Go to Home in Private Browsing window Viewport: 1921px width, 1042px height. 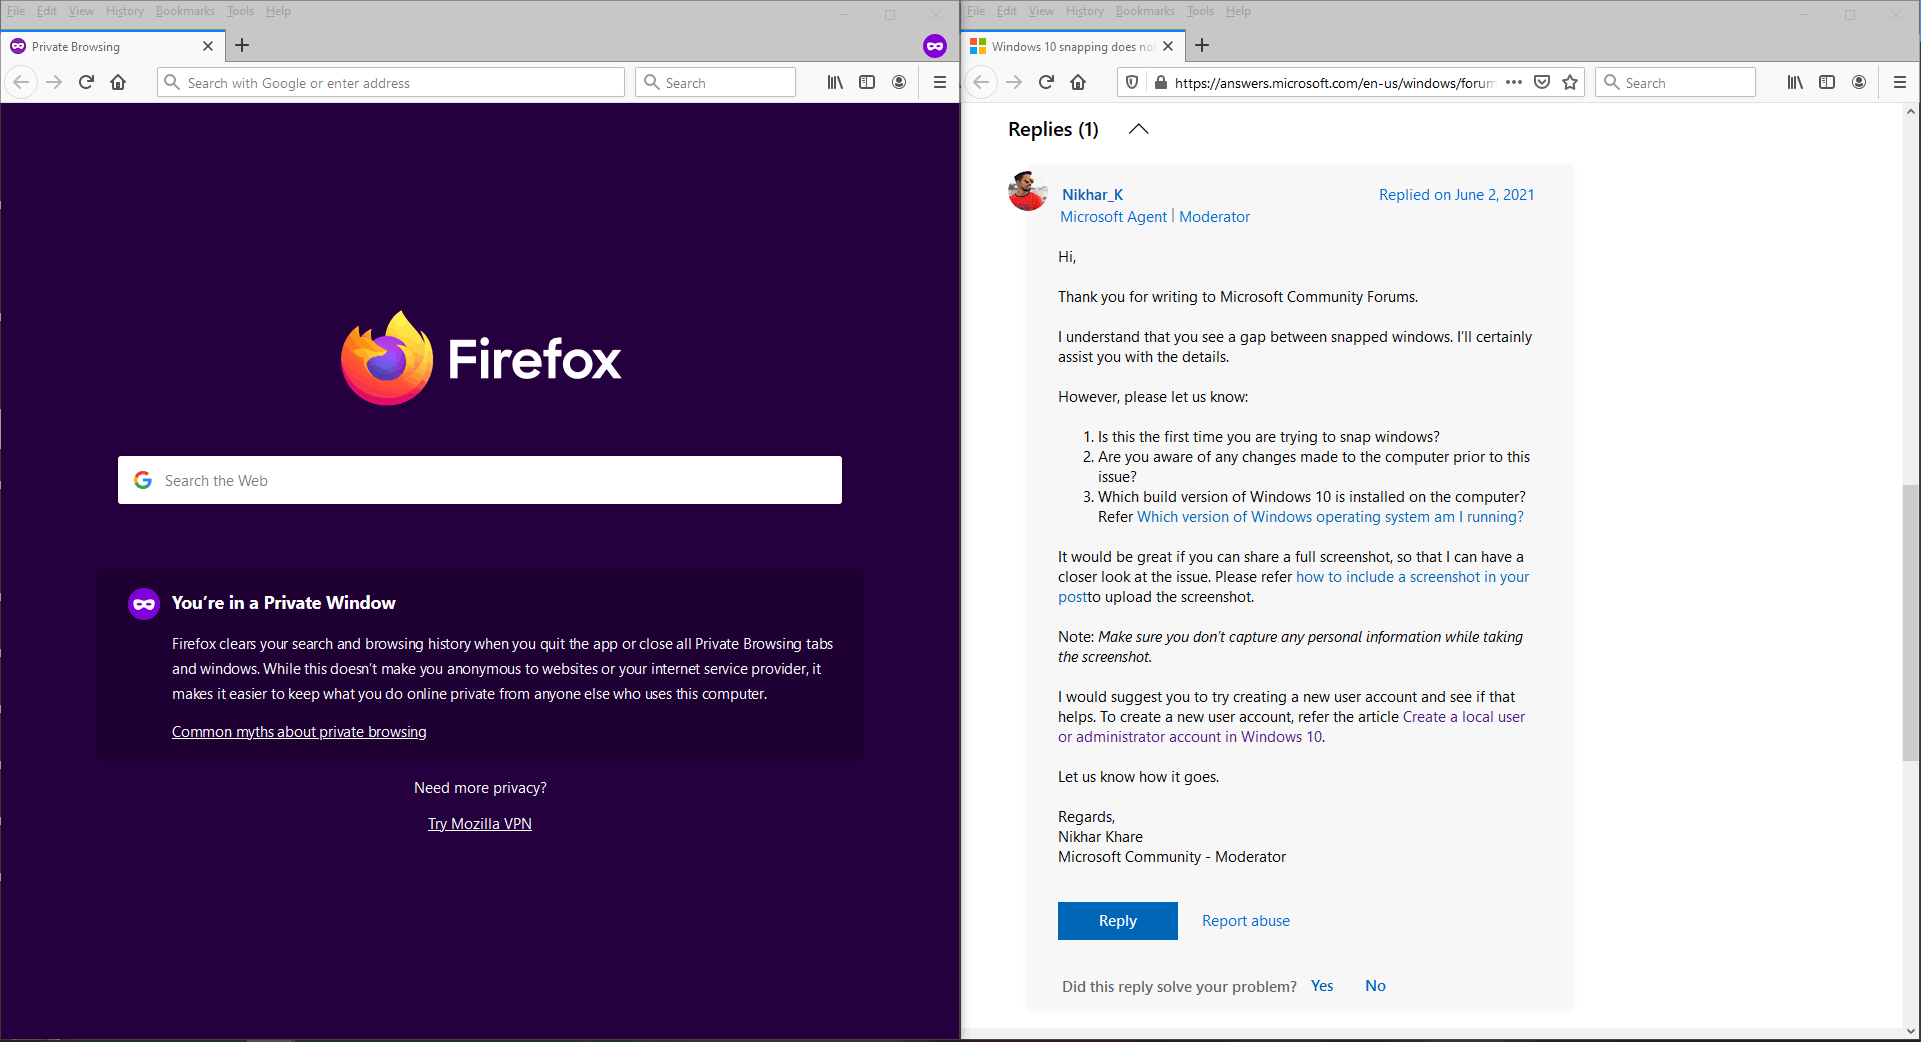[x=118, y=83]
